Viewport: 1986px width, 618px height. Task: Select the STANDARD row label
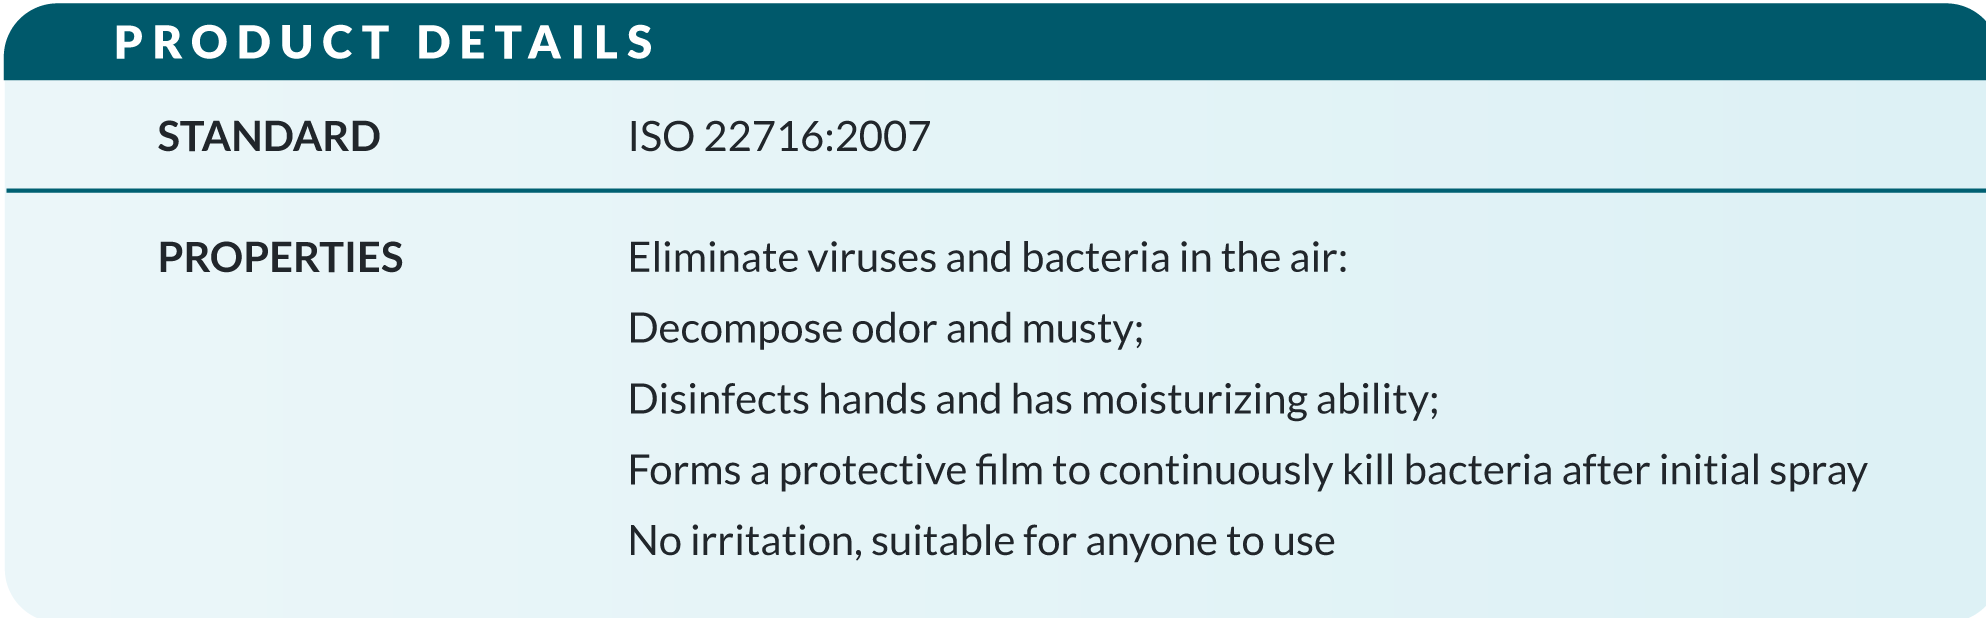[269, 137]
